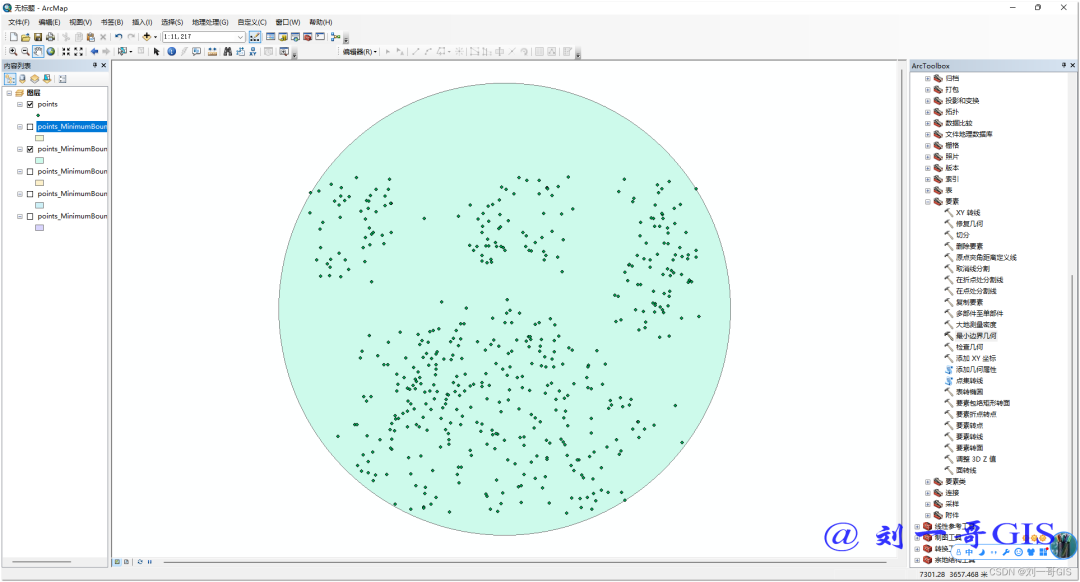1080x582 pixels.
Task: Open the ArcToolbox window icon
Action: [308, 37]
